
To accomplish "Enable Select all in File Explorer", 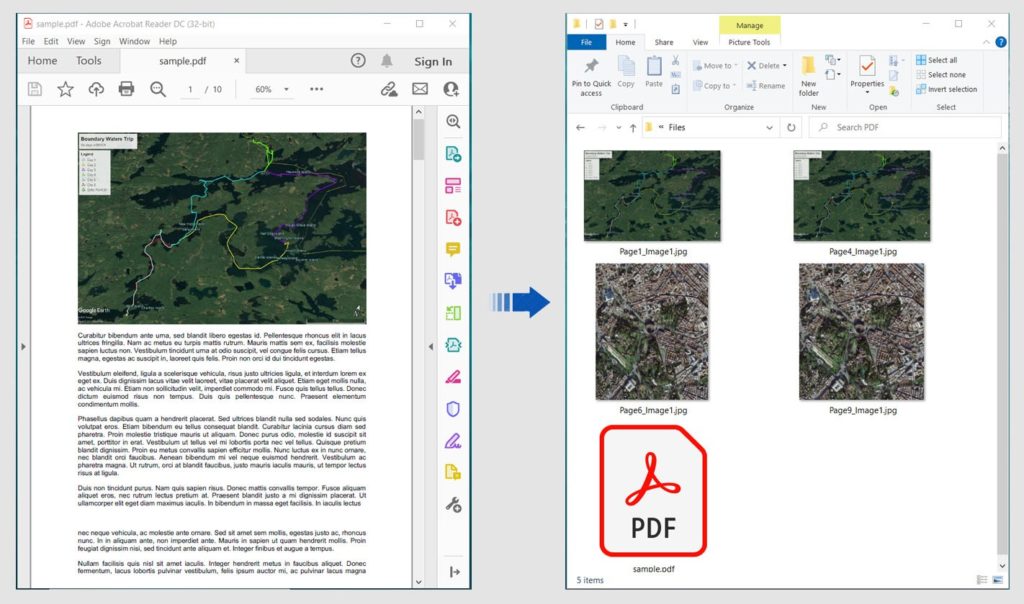I will [941, 60].
